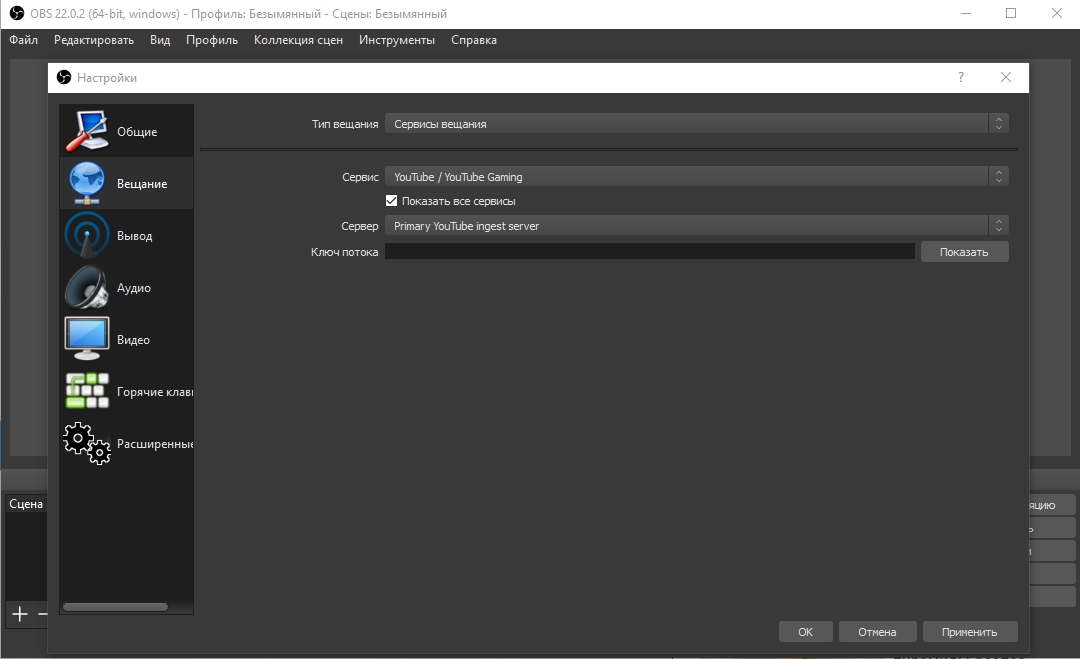Open the Расширенные gears icon

(87, 443)
